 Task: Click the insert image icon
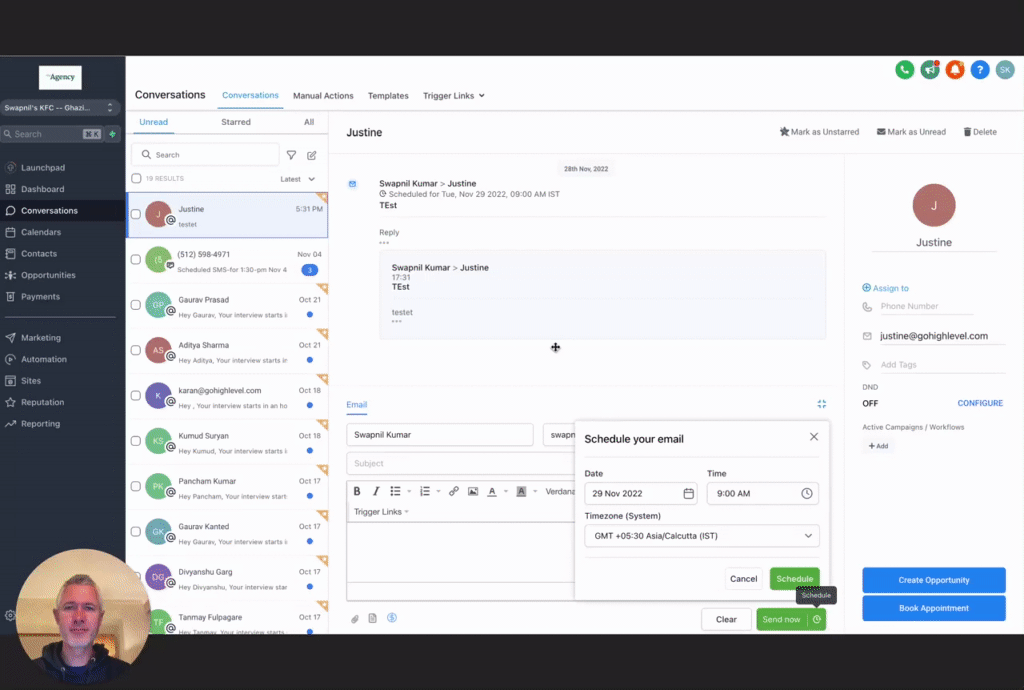(473, 492)
